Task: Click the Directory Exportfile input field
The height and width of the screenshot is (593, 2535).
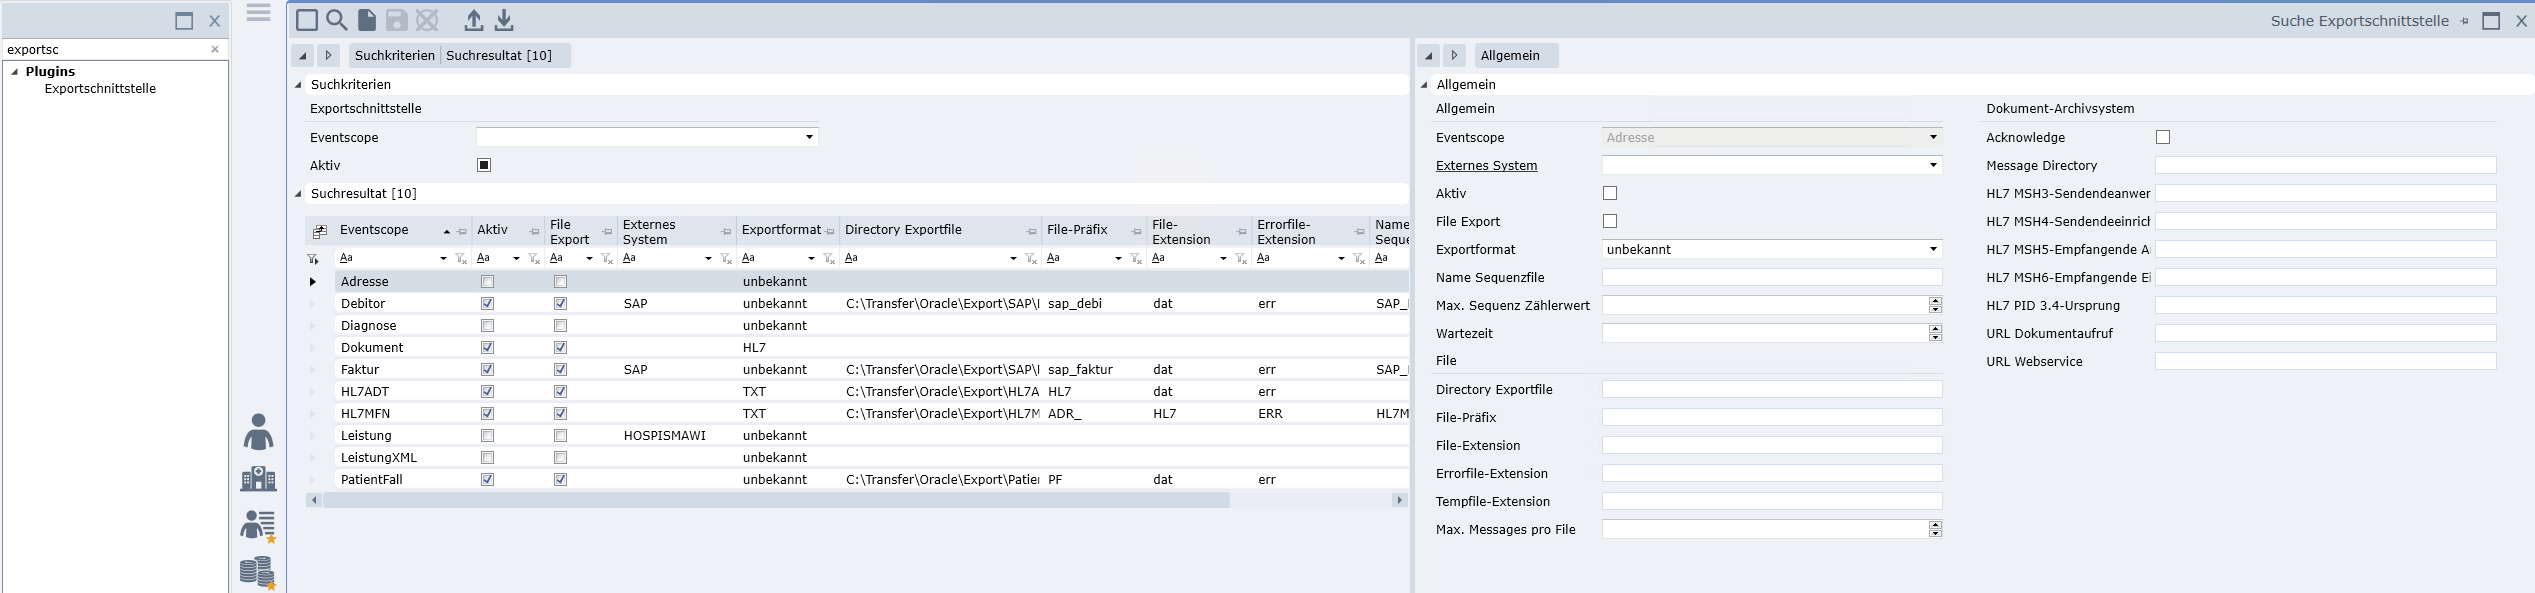Action: click(1771, 389)
